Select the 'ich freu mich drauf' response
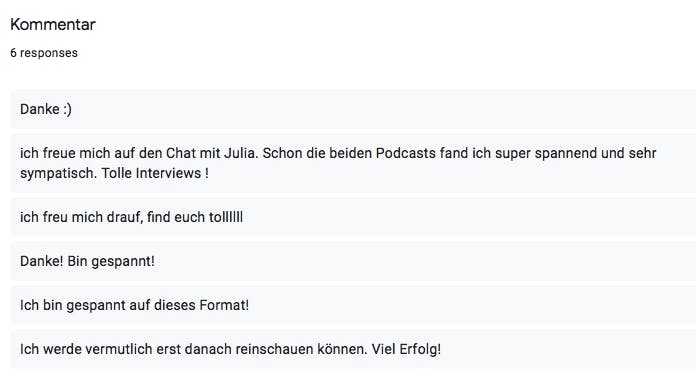The width and height of the screenshot is (696, 382). pos(353,217)
